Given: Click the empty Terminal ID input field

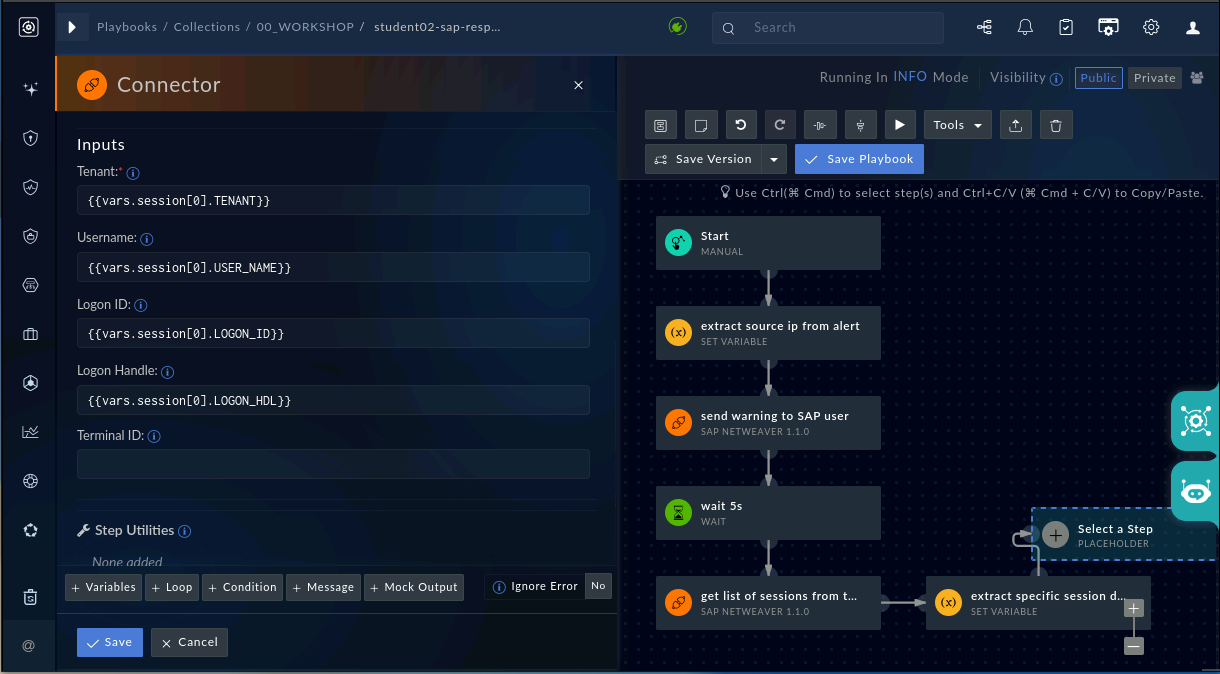Looking at the screenshot, I should pyautogui.click(x=333, y=464).
